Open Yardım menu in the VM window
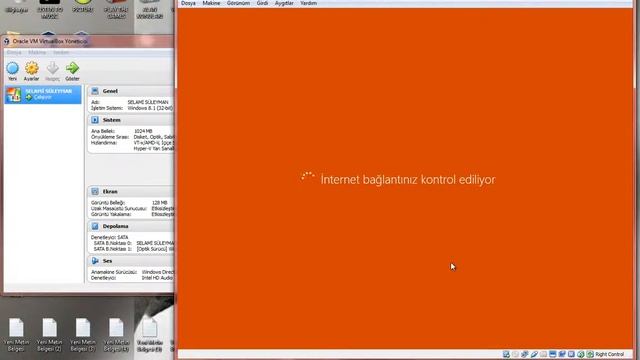 tap(308, 3)
